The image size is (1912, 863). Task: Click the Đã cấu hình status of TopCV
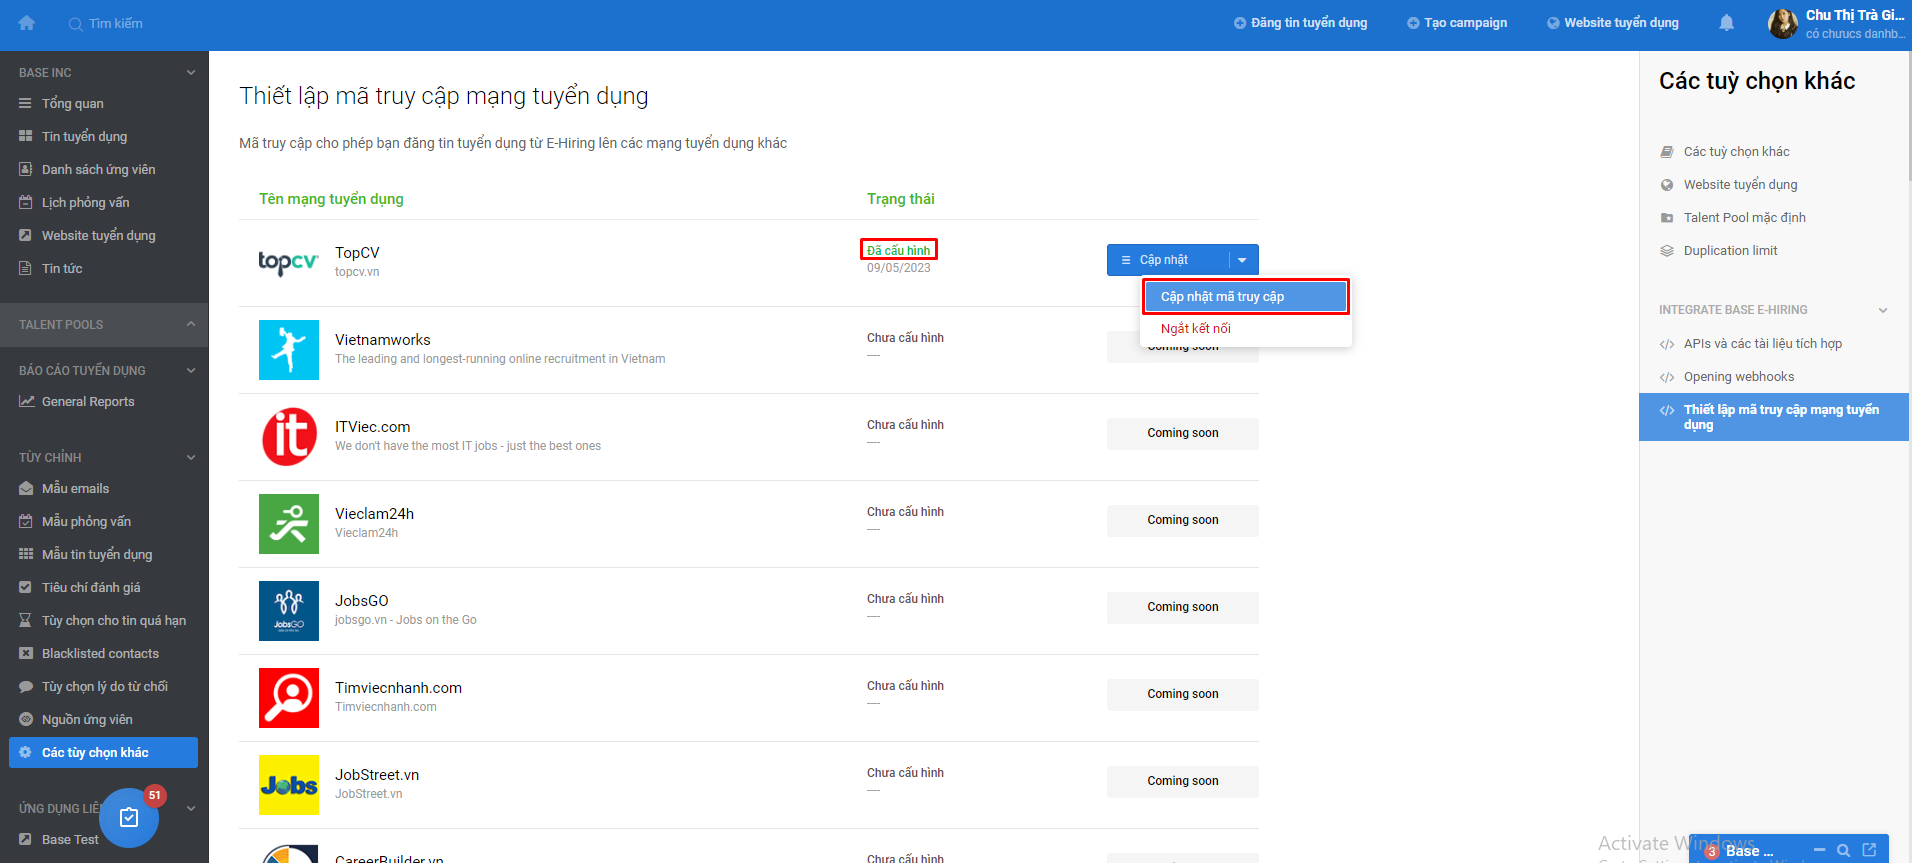(x=898, y=250)
